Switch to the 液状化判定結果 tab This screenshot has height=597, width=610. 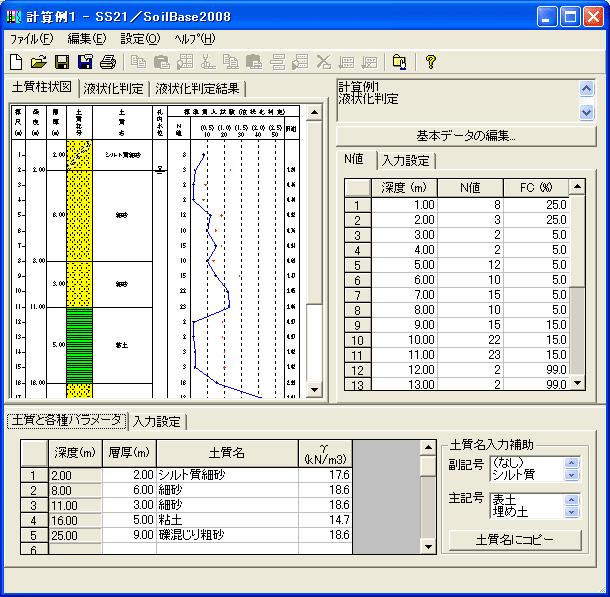197,89
